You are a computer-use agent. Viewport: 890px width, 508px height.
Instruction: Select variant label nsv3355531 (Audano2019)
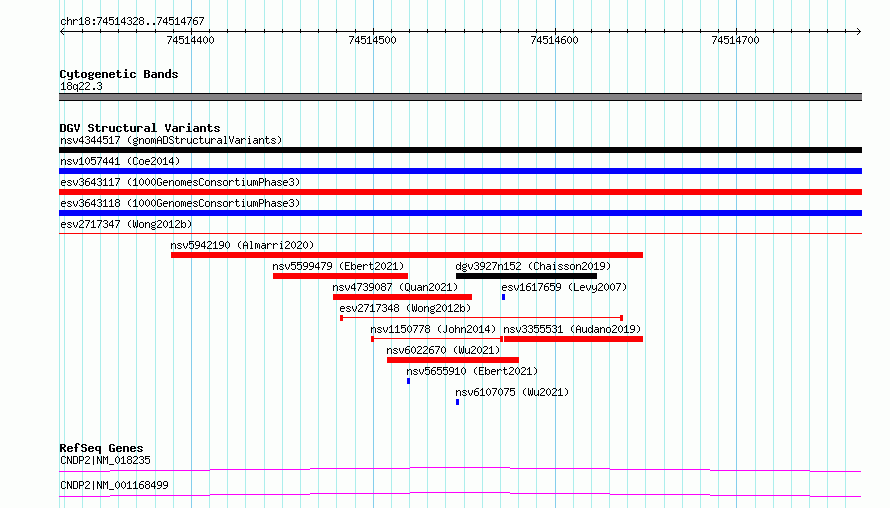coord(572,329)
